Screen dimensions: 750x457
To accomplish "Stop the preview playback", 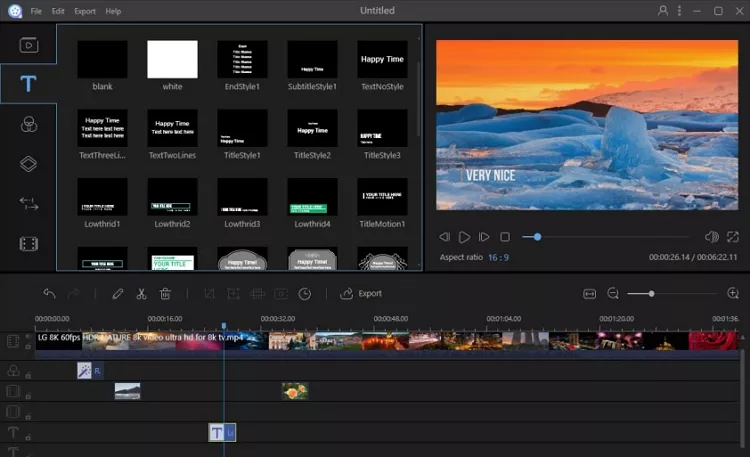I will click(505, 237).
